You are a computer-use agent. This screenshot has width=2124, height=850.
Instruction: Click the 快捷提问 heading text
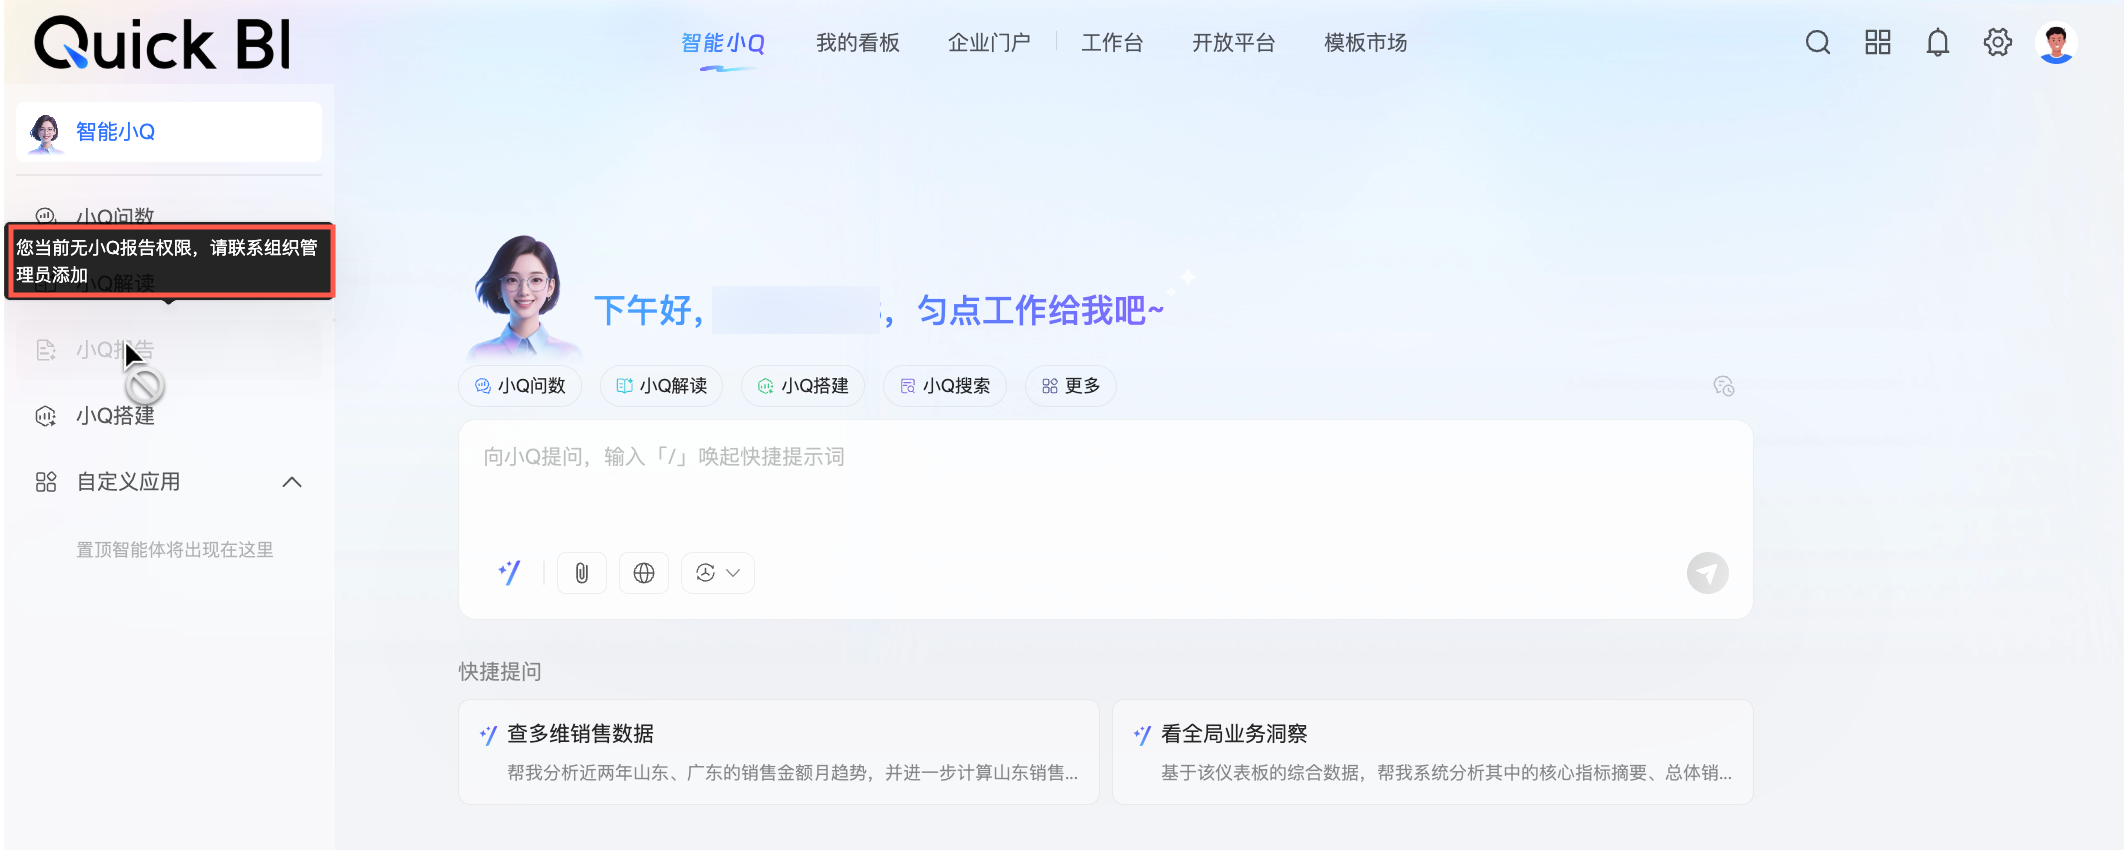(x=500, y=672)
